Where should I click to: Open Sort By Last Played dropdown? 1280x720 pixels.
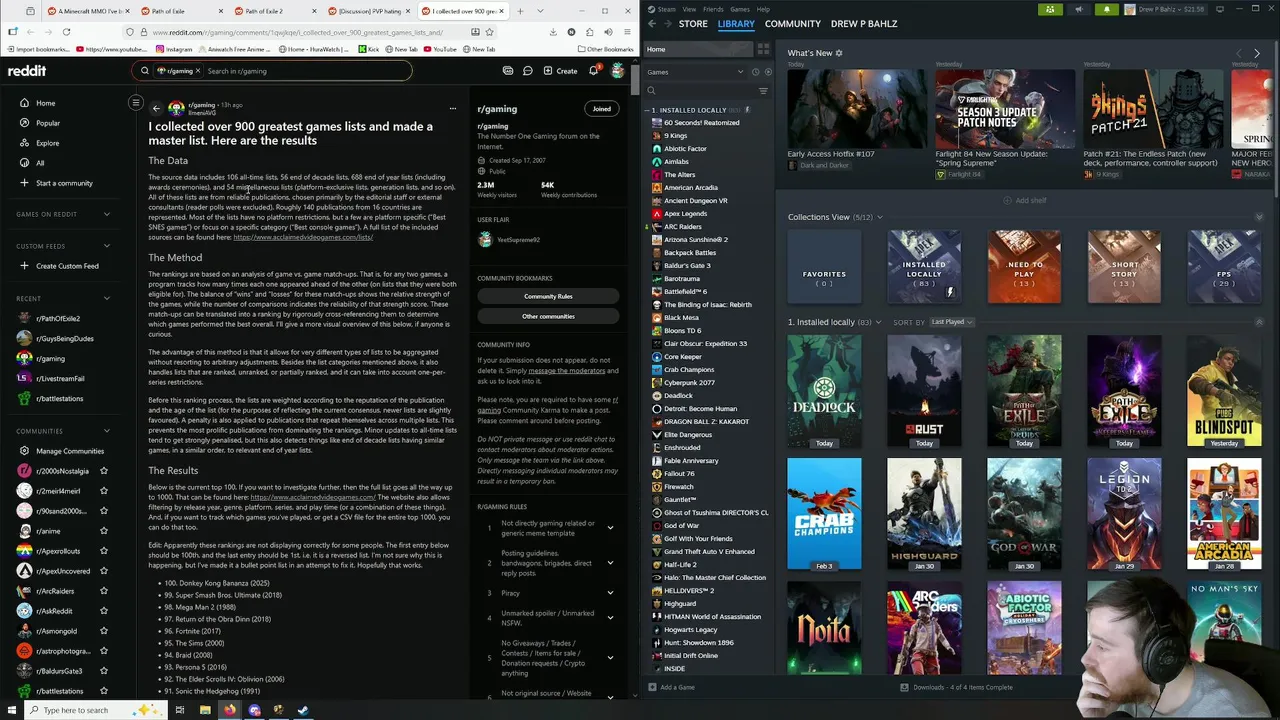(952, 322)
